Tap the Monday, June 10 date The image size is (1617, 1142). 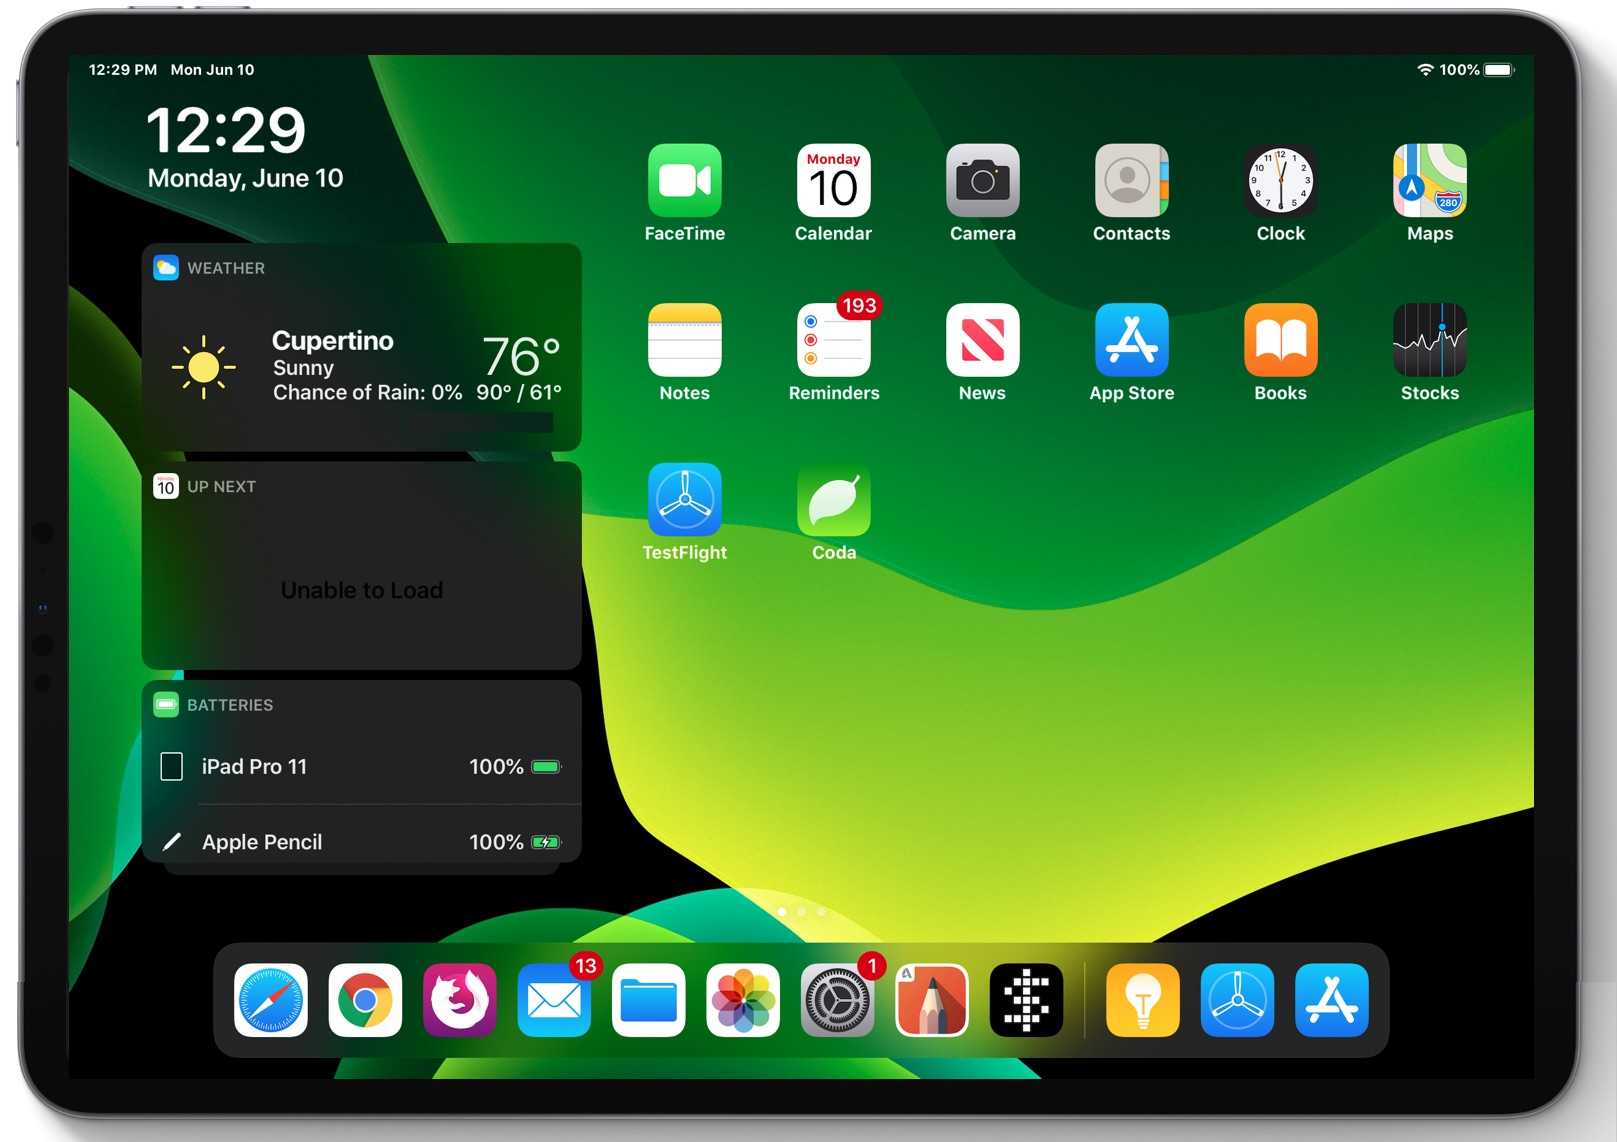click(x=245, y=178)
